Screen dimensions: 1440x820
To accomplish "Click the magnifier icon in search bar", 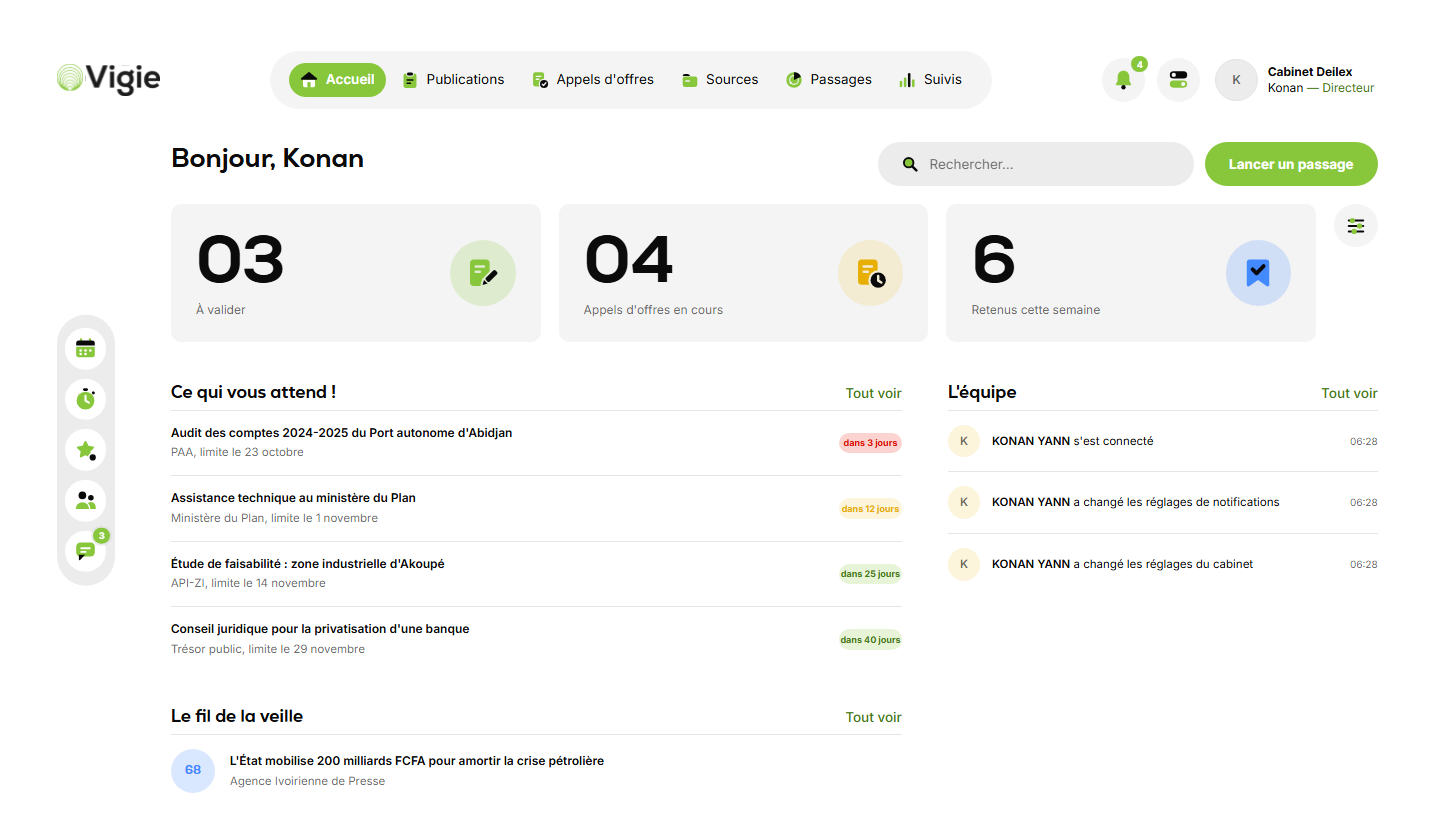I will tap(910, 164).
